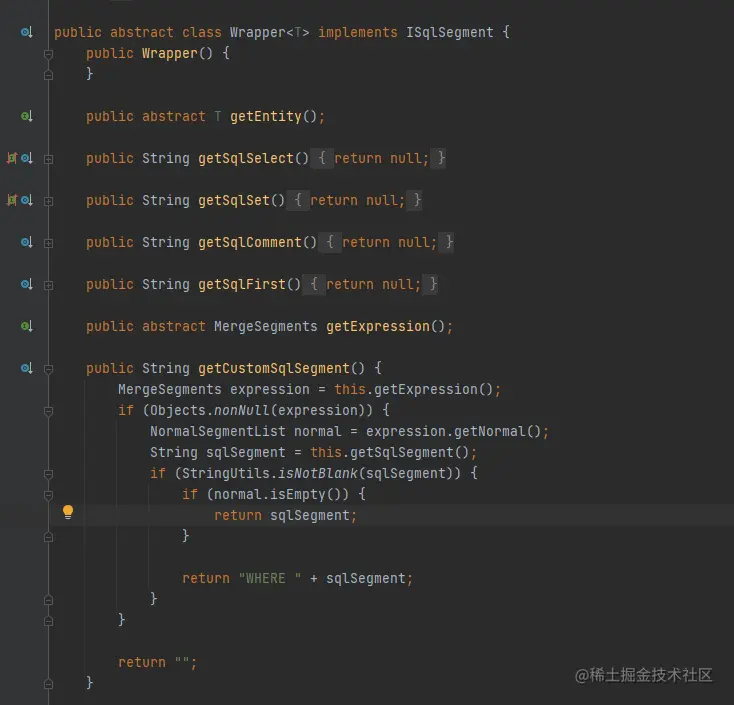This screenshot has width=734, height=705.
Task: Click the "WHERE " string literal
Action: click(x=270, y=579)
